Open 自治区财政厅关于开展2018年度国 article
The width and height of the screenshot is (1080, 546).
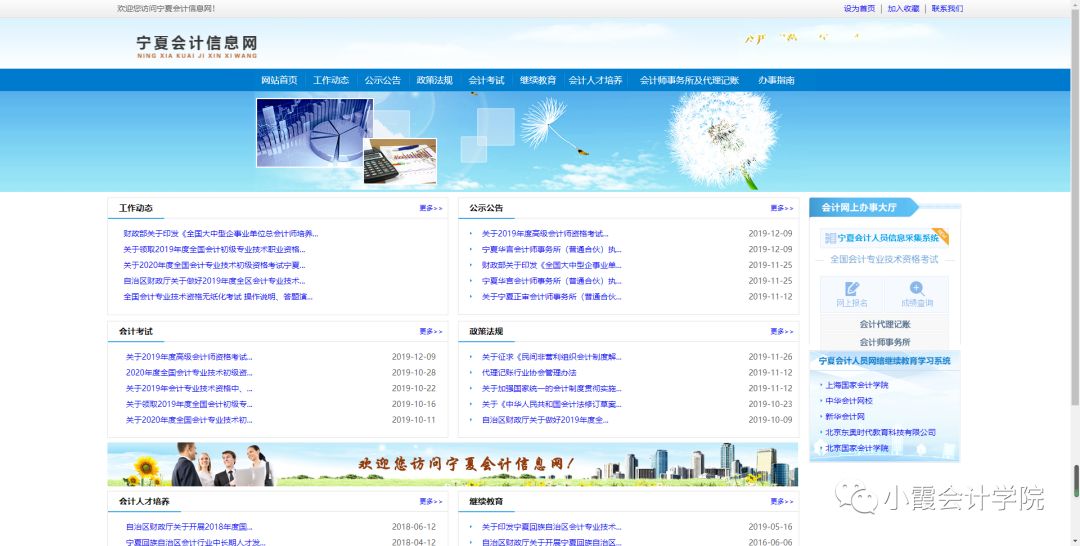click(189, 527)
